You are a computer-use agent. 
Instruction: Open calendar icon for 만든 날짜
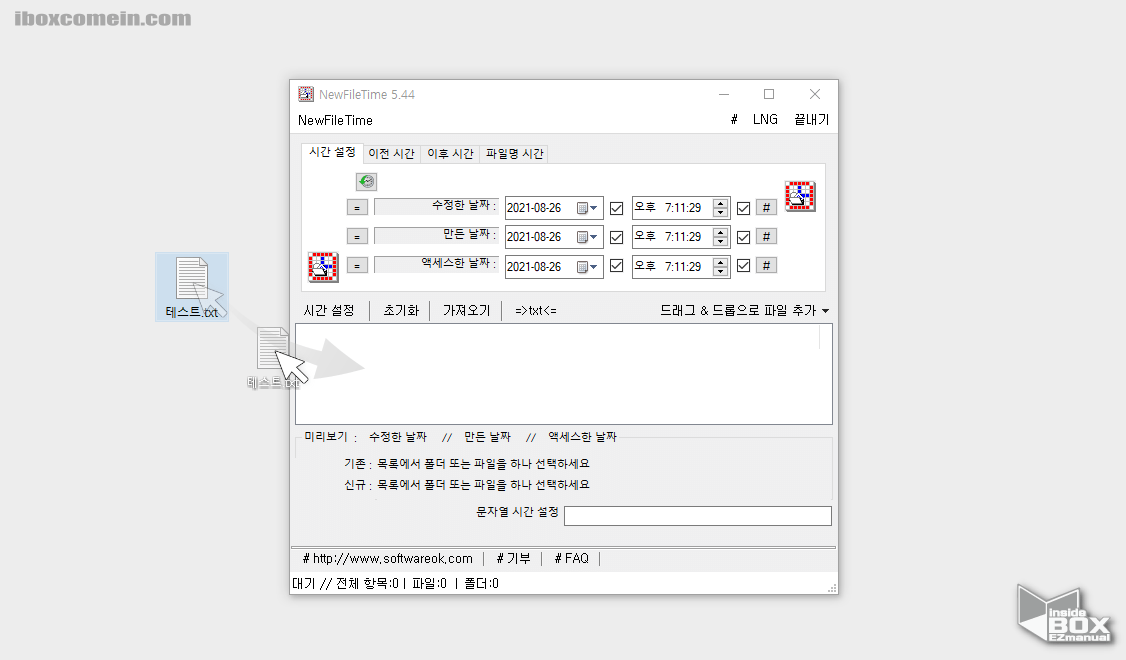point(587,237)
